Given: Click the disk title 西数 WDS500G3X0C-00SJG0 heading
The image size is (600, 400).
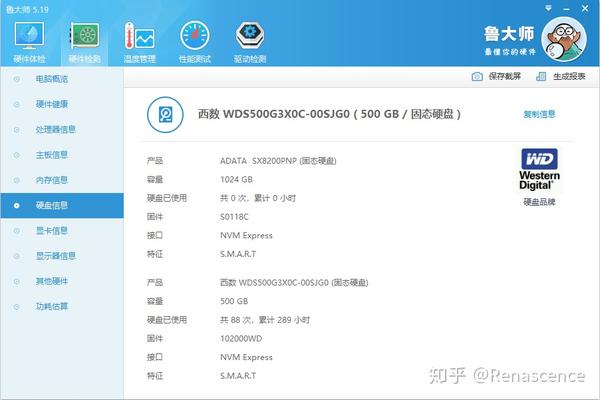Looking at the screenshot, I should pyautogui.click(x=329, y=114).
